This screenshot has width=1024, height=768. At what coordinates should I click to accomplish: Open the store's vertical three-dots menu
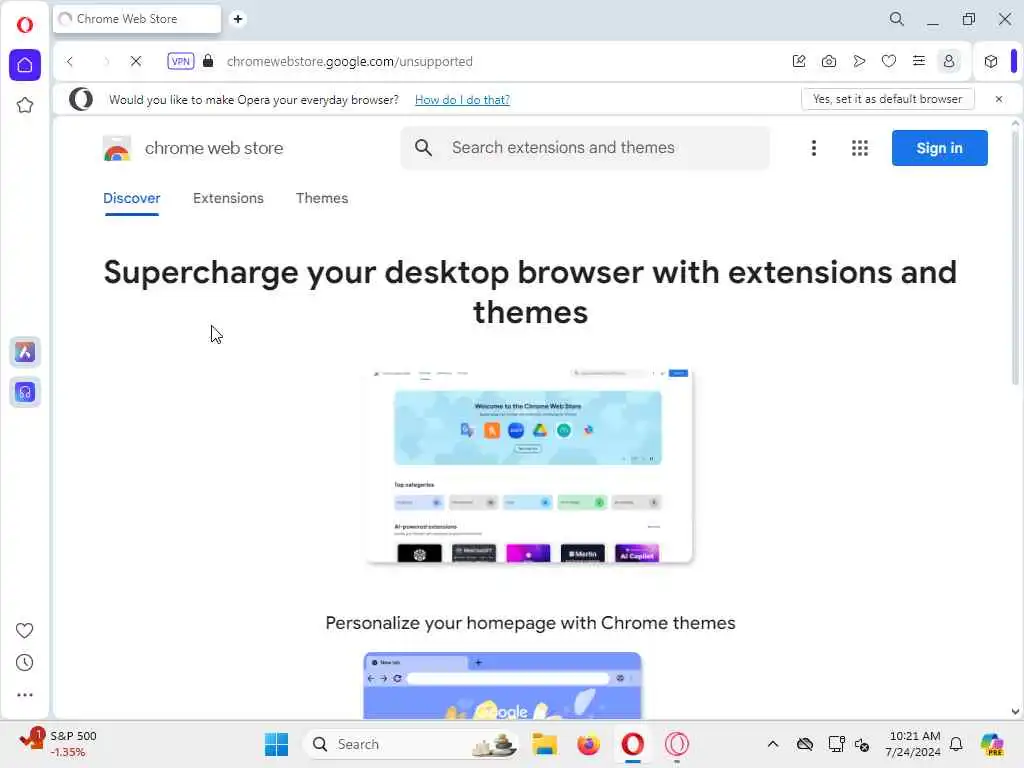click(814, 148)
